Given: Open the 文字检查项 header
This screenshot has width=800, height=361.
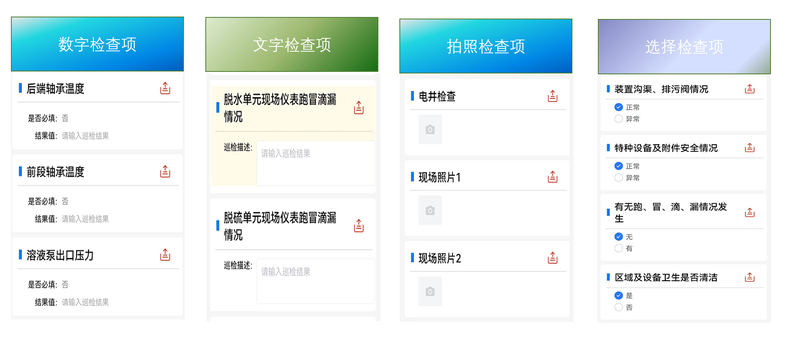Looking at the screenshot, I should [292, 44].
